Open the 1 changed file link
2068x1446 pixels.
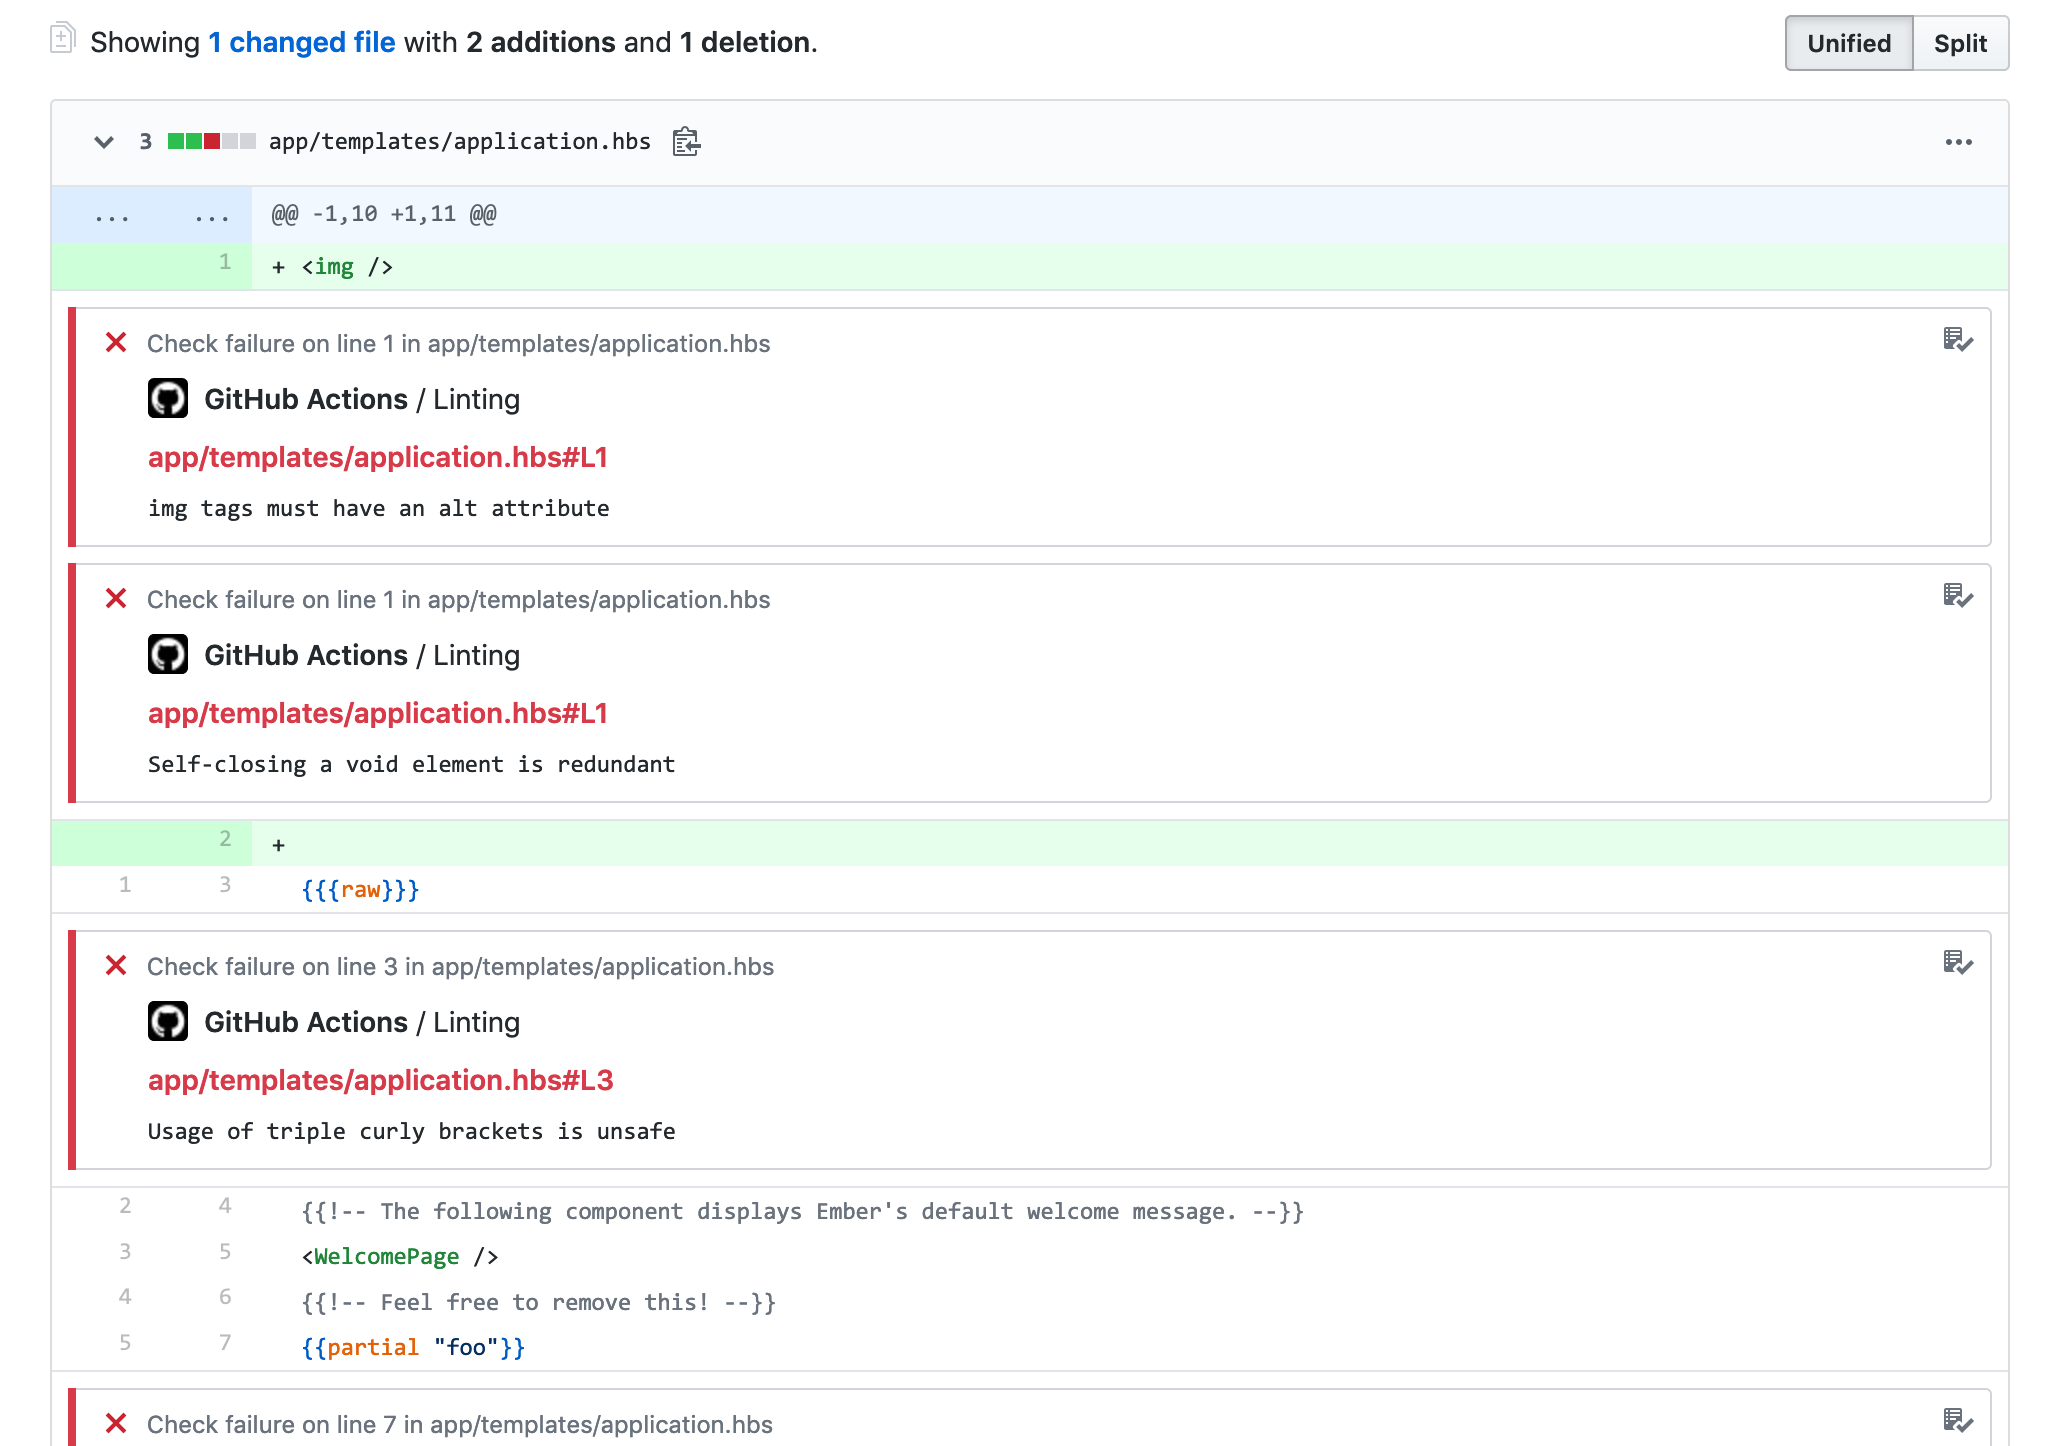[x=302, y=42]
